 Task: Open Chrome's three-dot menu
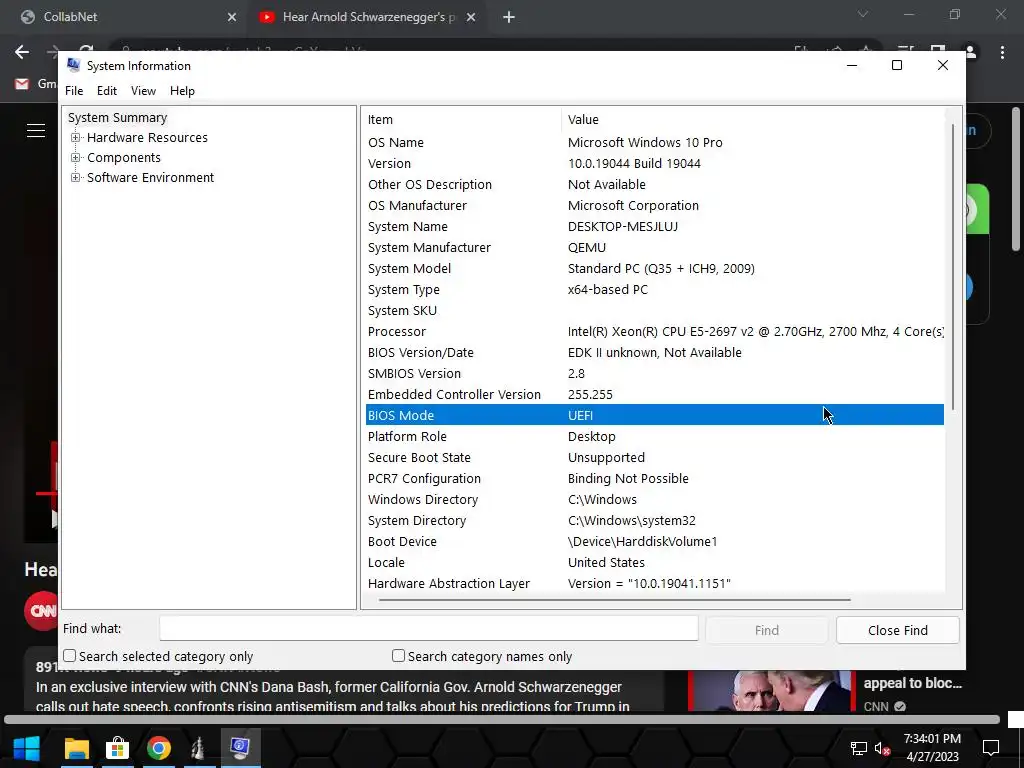[1002, 52]
